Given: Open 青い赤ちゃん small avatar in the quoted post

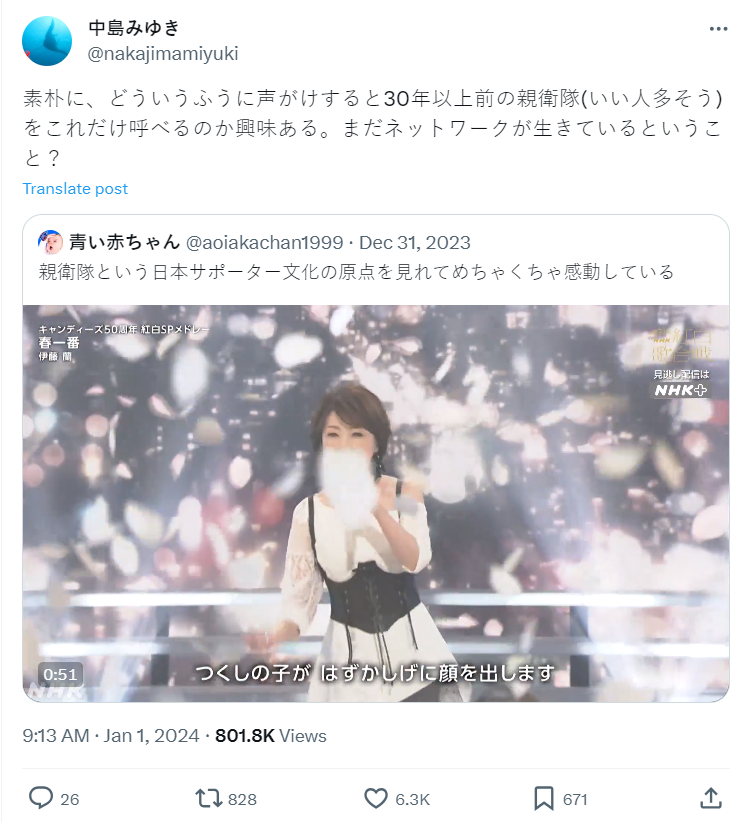Looking at the screenshot, I should pos(50,242).
